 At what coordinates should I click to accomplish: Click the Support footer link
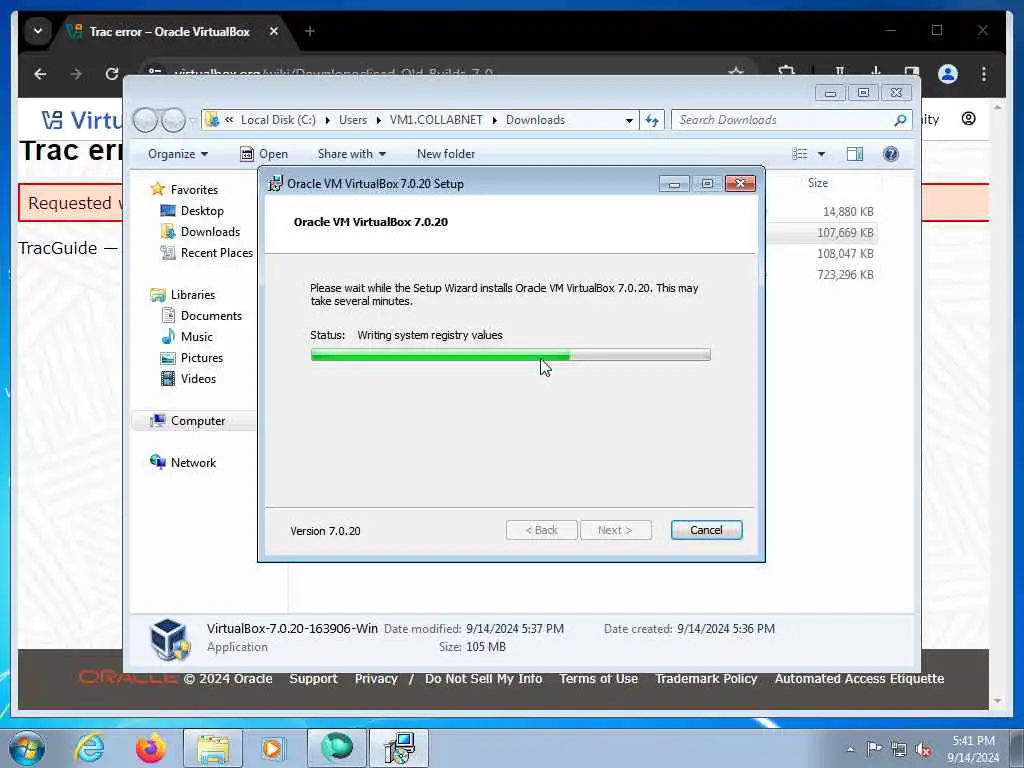[313, 679]
